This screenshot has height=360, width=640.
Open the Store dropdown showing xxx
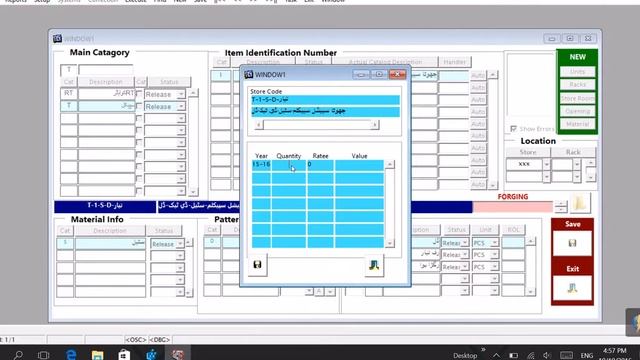click(546, 164)
